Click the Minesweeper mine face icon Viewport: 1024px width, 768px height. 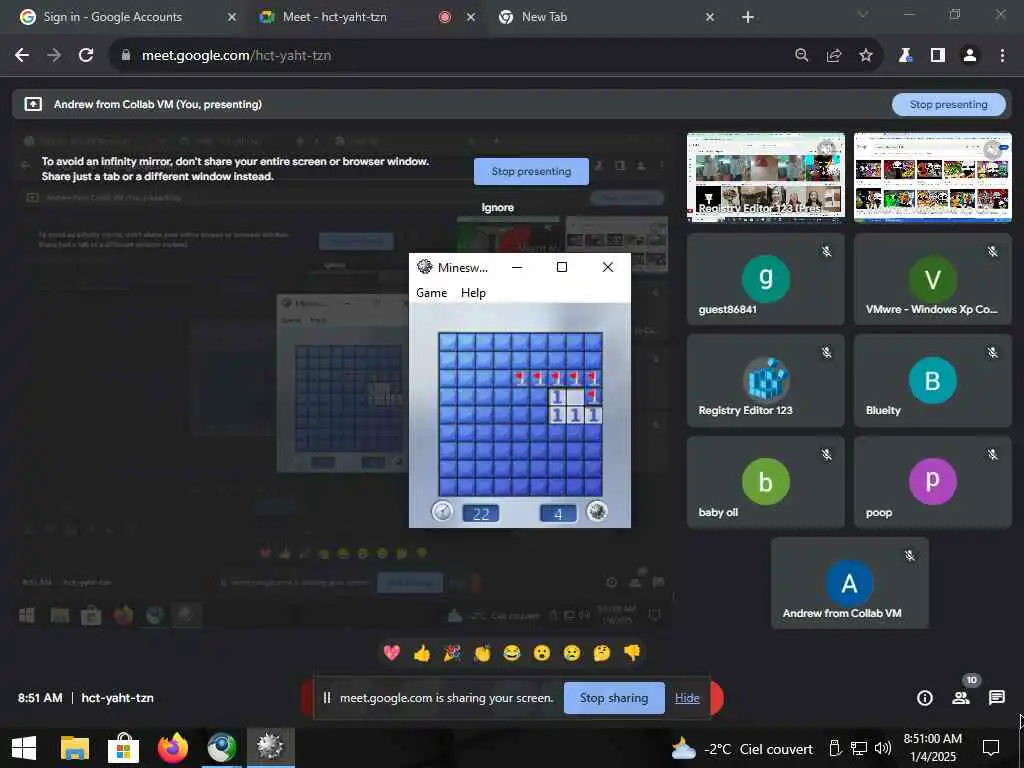[x=597, y=511]
